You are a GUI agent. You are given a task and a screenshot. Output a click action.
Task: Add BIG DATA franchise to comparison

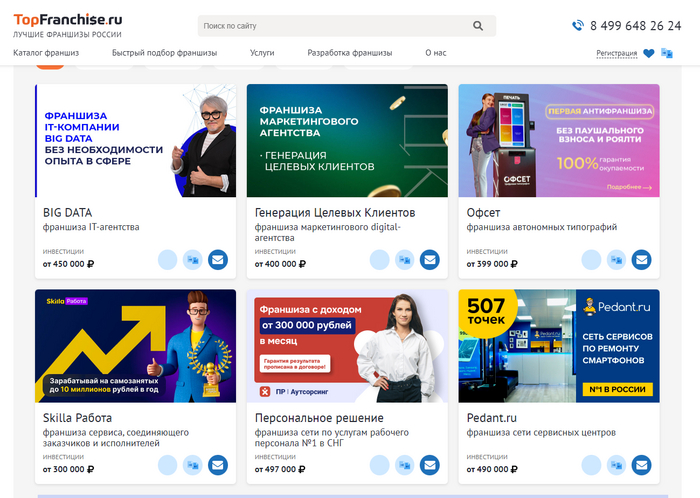pyautogui.click(x=192, y=260)
